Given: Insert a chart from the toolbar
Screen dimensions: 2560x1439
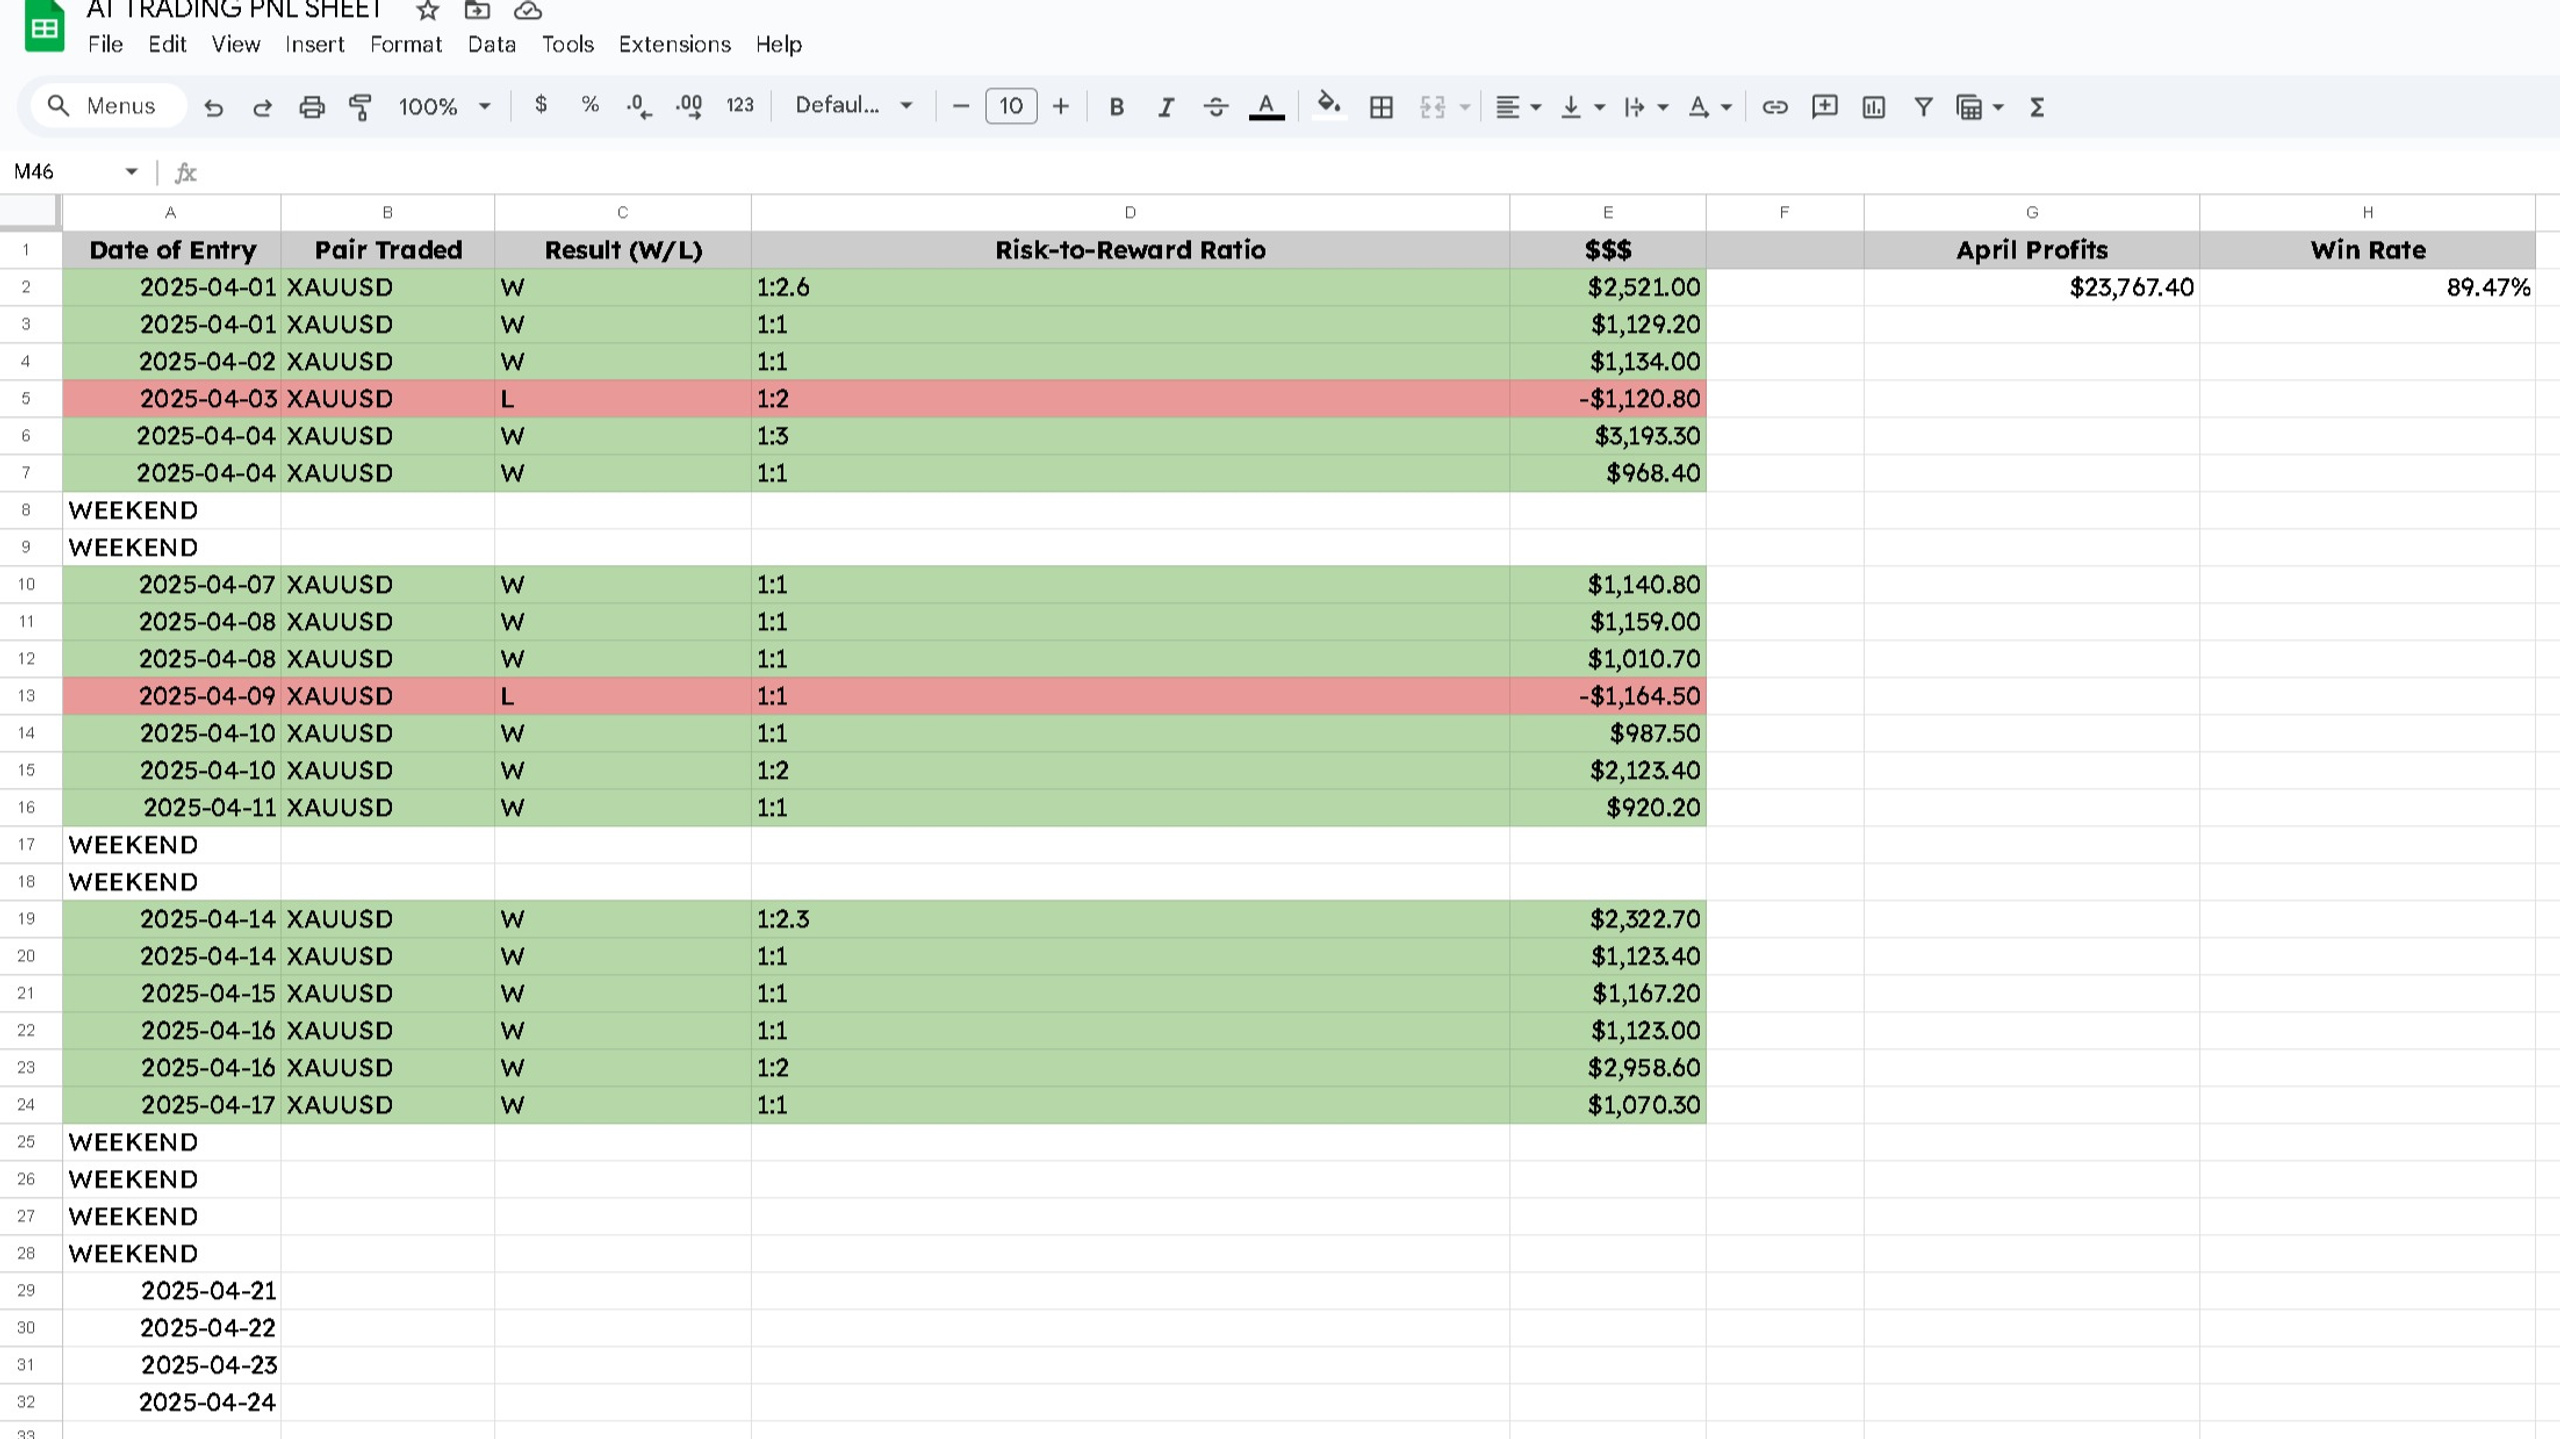Looking at the screenshot, I should (x=1873, y=107).
